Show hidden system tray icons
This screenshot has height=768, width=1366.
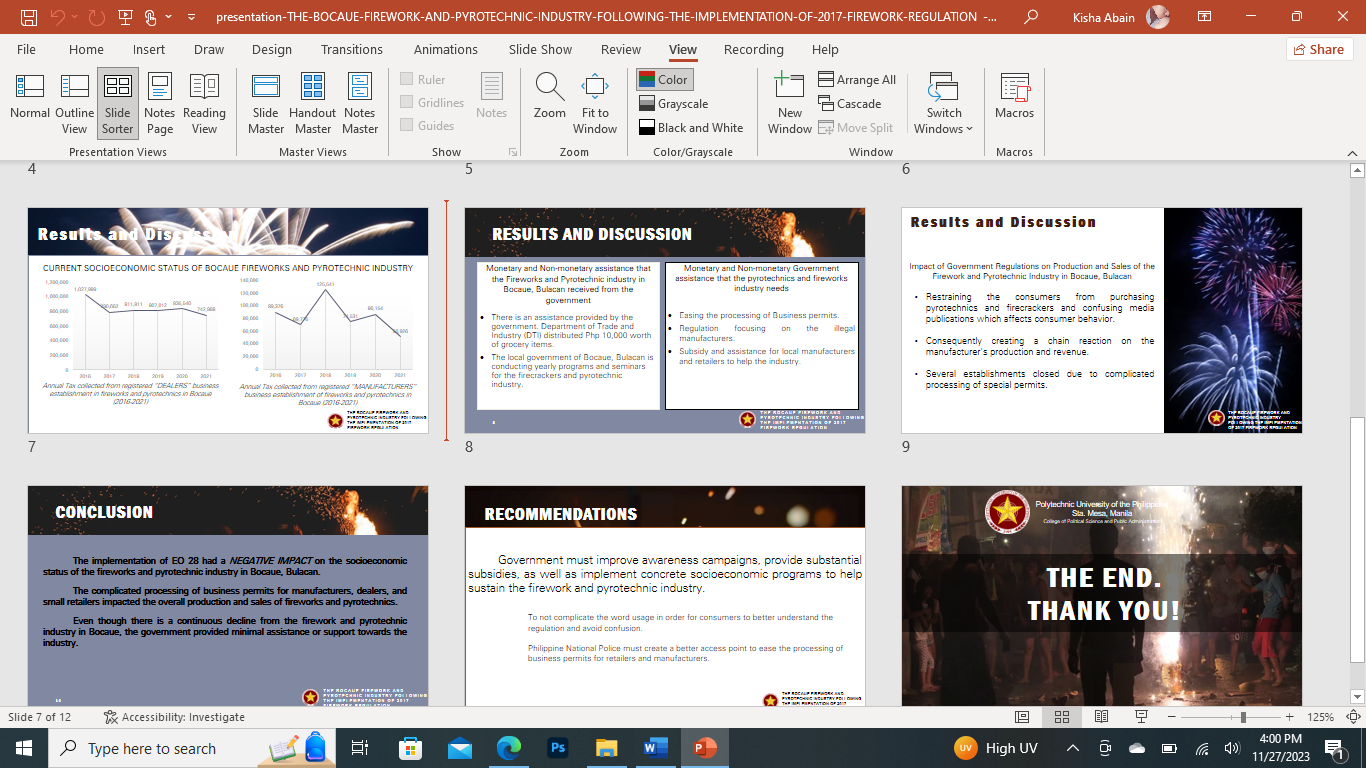tap(1072, 748)
